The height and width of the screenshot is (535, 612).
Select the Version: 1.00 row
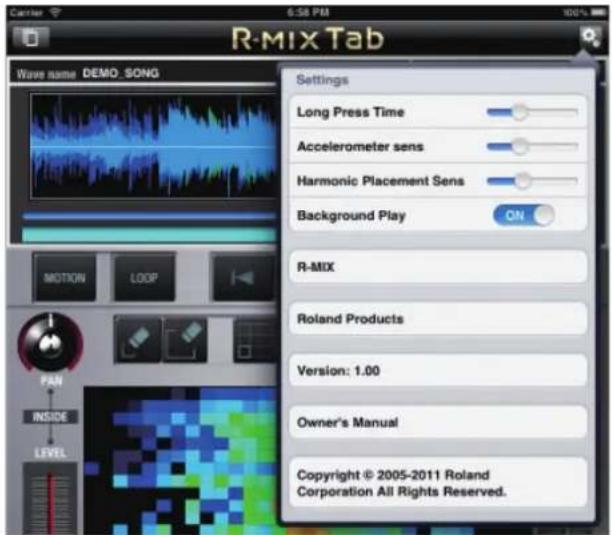pos(438,371)
